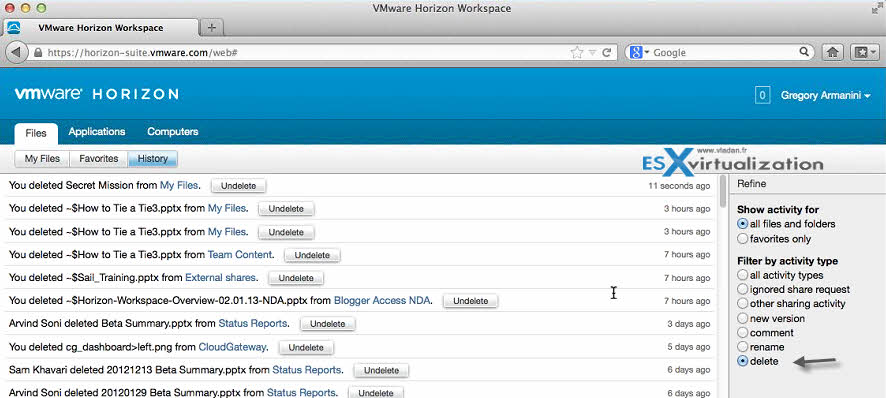This screenshot has height=398, width=886.
Task: Reload the page with refresh icon
Action: [607, 53]
